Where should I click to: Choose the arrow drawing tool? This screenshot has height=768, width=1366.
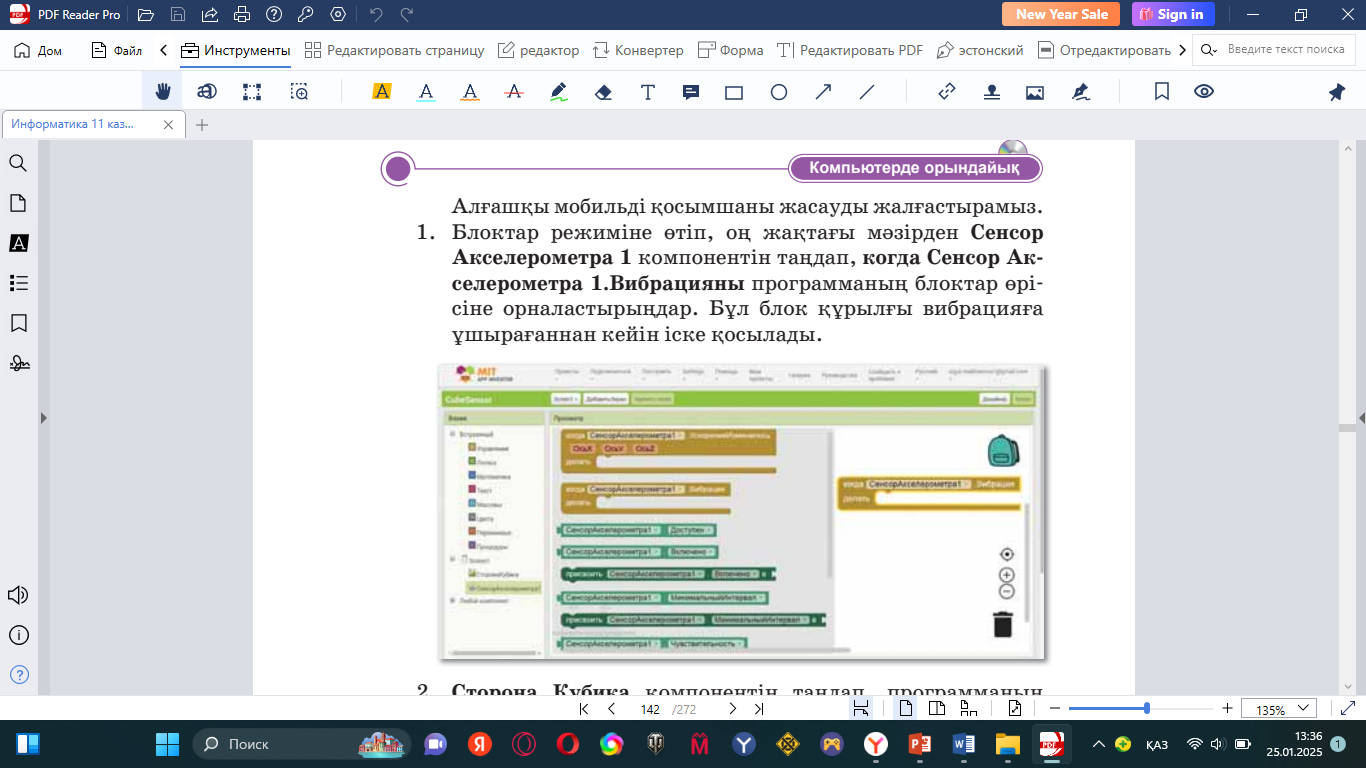(823, 92)
